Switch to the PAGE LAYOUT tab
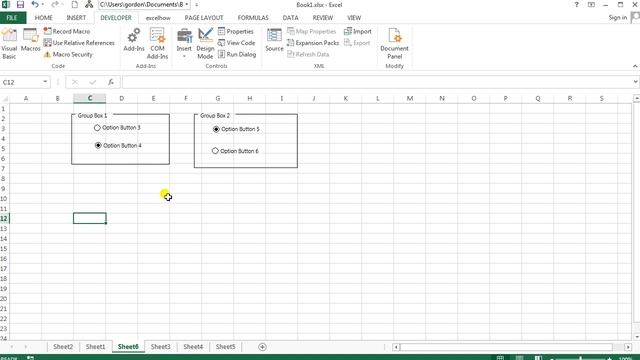 (204, 18)
